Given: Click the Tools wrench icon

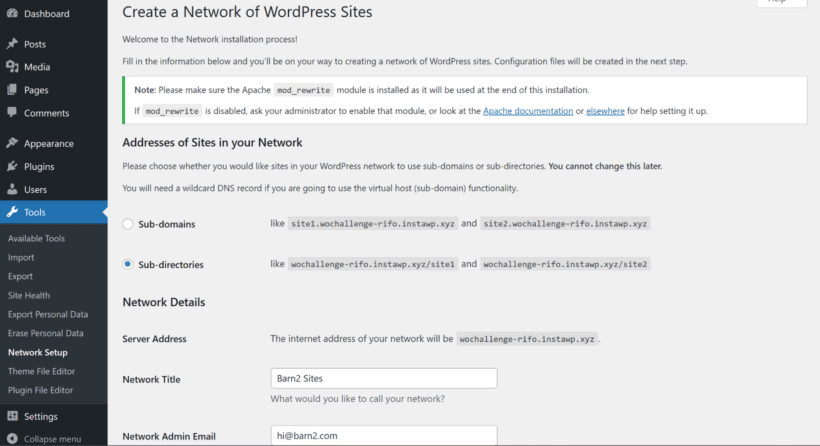Looking at the screenshot, I should (12, 212).
